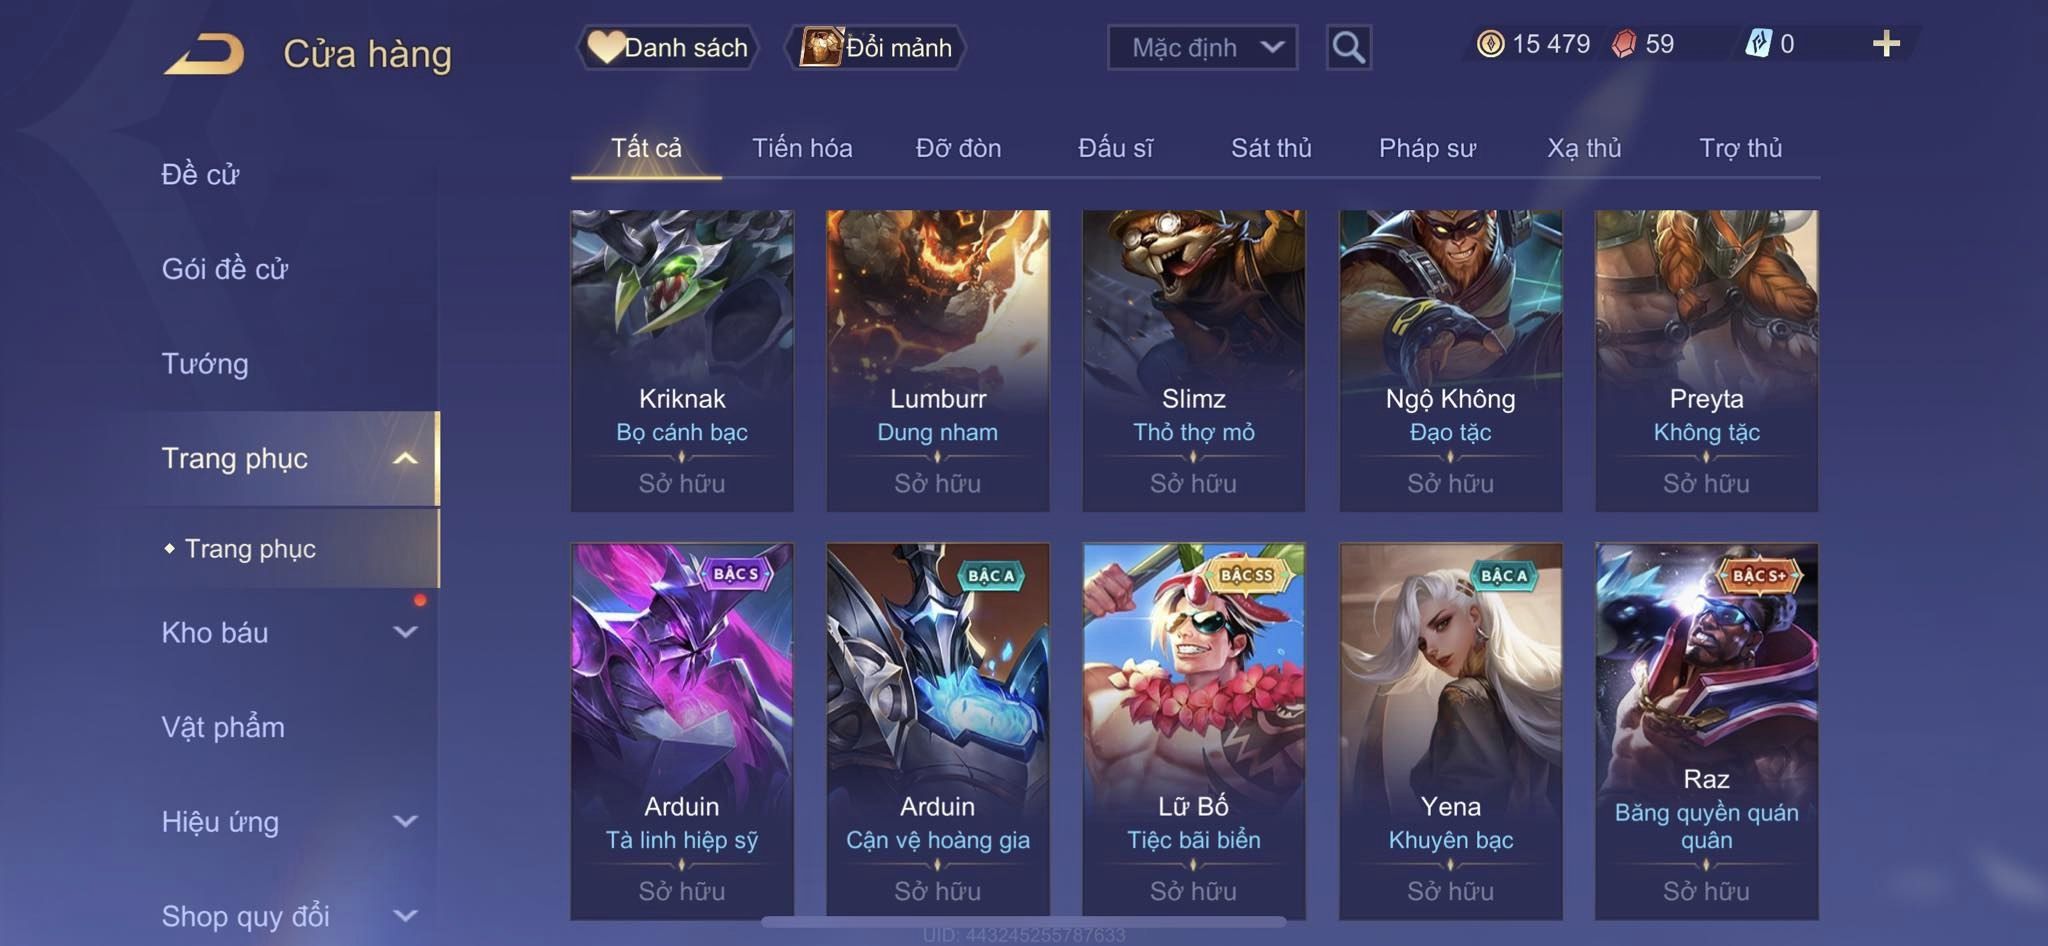The height and width of the screenshot is (946, 2048).
Task: Tap the blue voucher ticket icon
Action: (x=1758, y=44)
